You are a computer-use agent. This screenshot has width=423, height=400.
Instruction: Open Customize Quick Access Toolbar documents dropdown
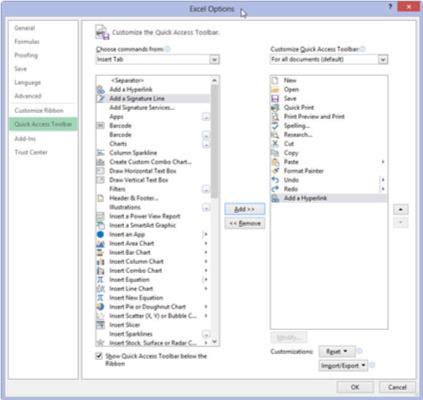(x=383, y=59)
